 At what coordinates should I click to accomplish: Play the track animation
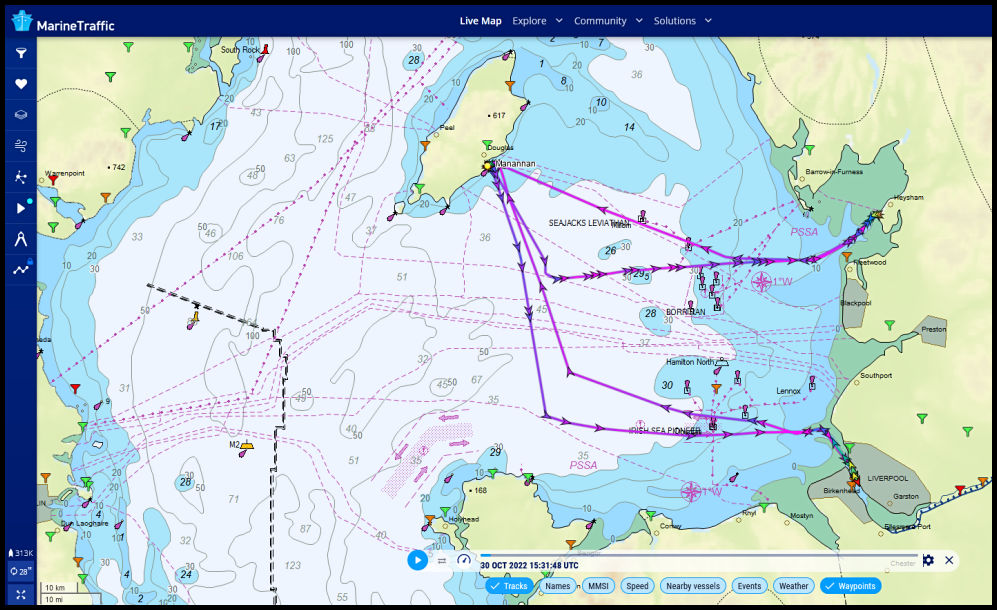418,560
